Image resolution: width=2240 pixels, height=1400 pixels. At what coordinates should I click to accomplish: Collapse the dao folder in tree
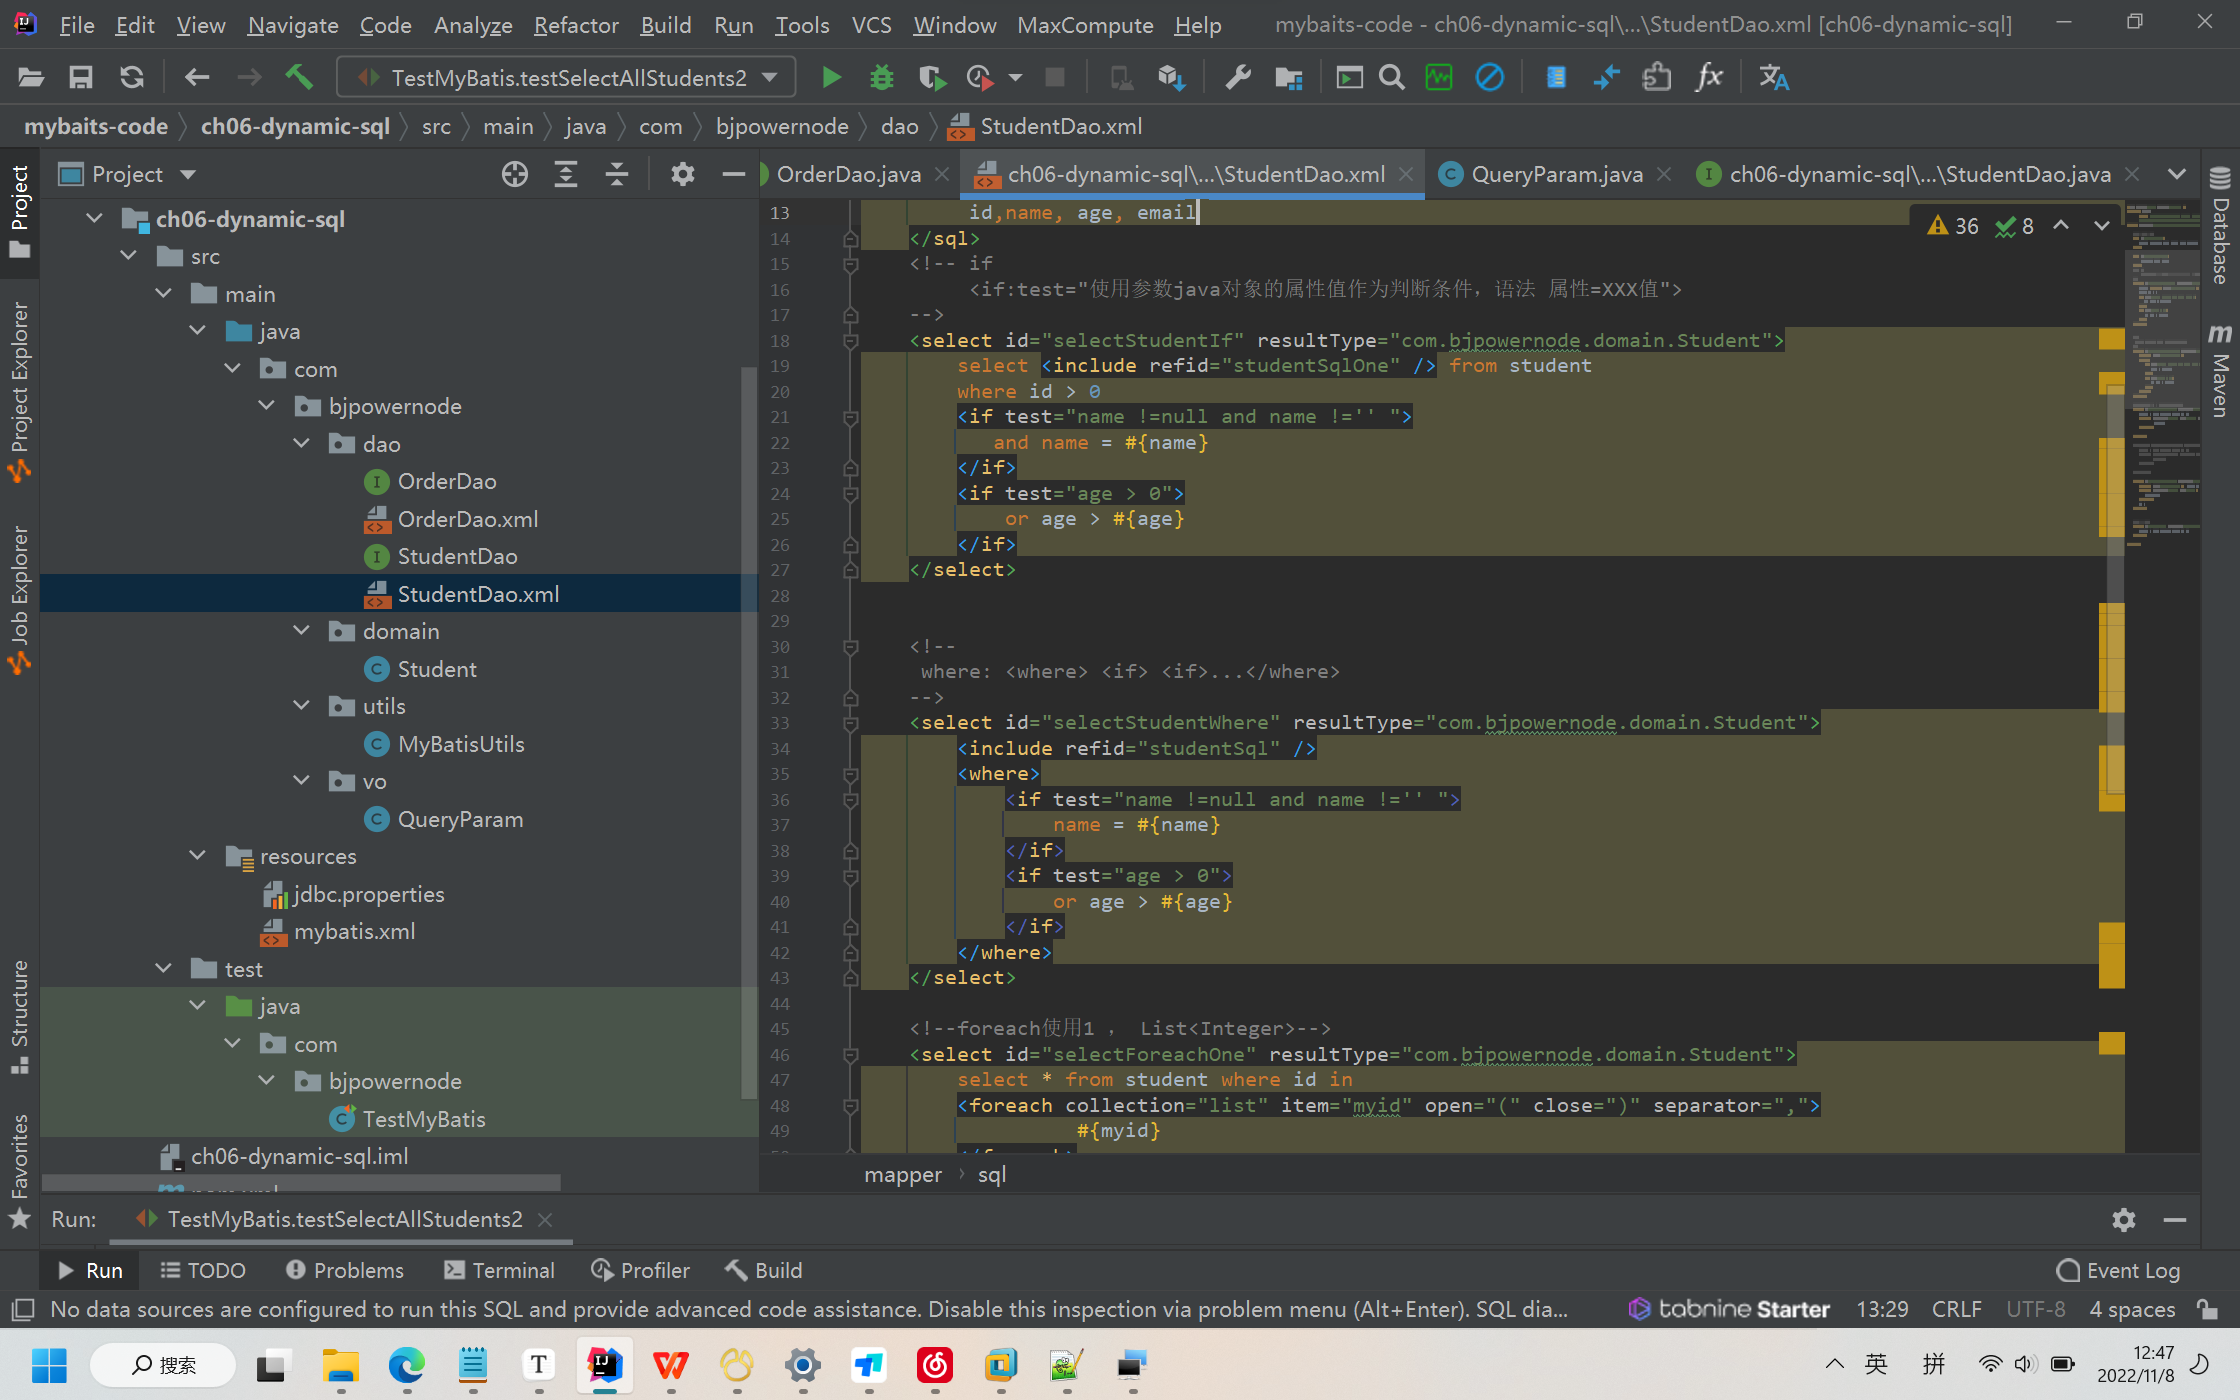(302, 443)
